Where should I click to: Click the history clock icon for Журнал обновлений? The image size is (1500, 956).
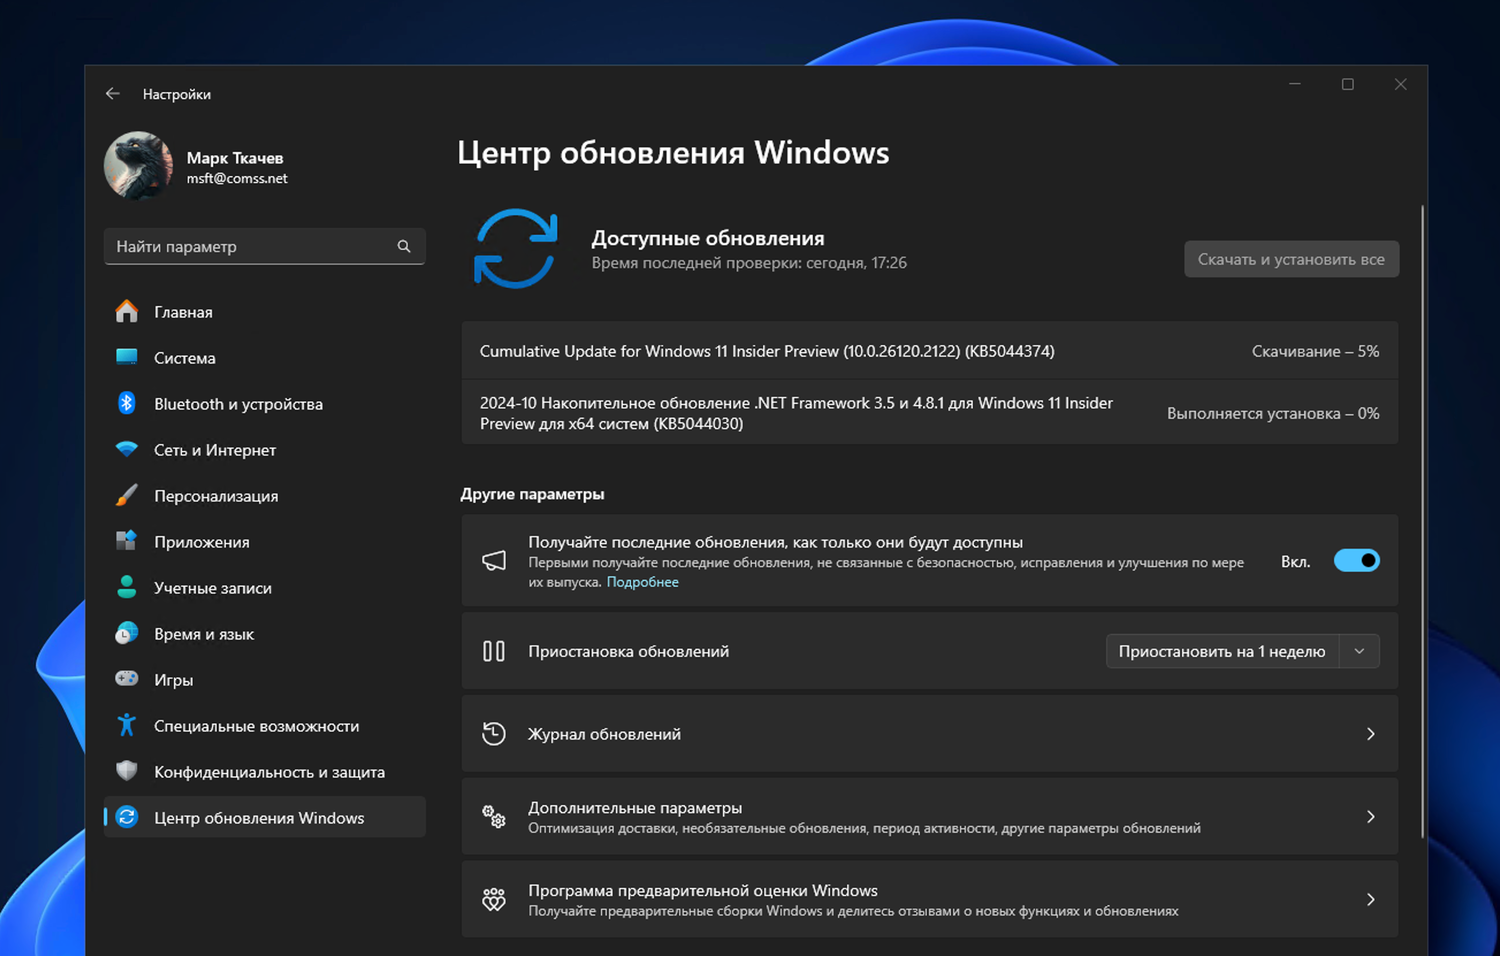(494, 734)
